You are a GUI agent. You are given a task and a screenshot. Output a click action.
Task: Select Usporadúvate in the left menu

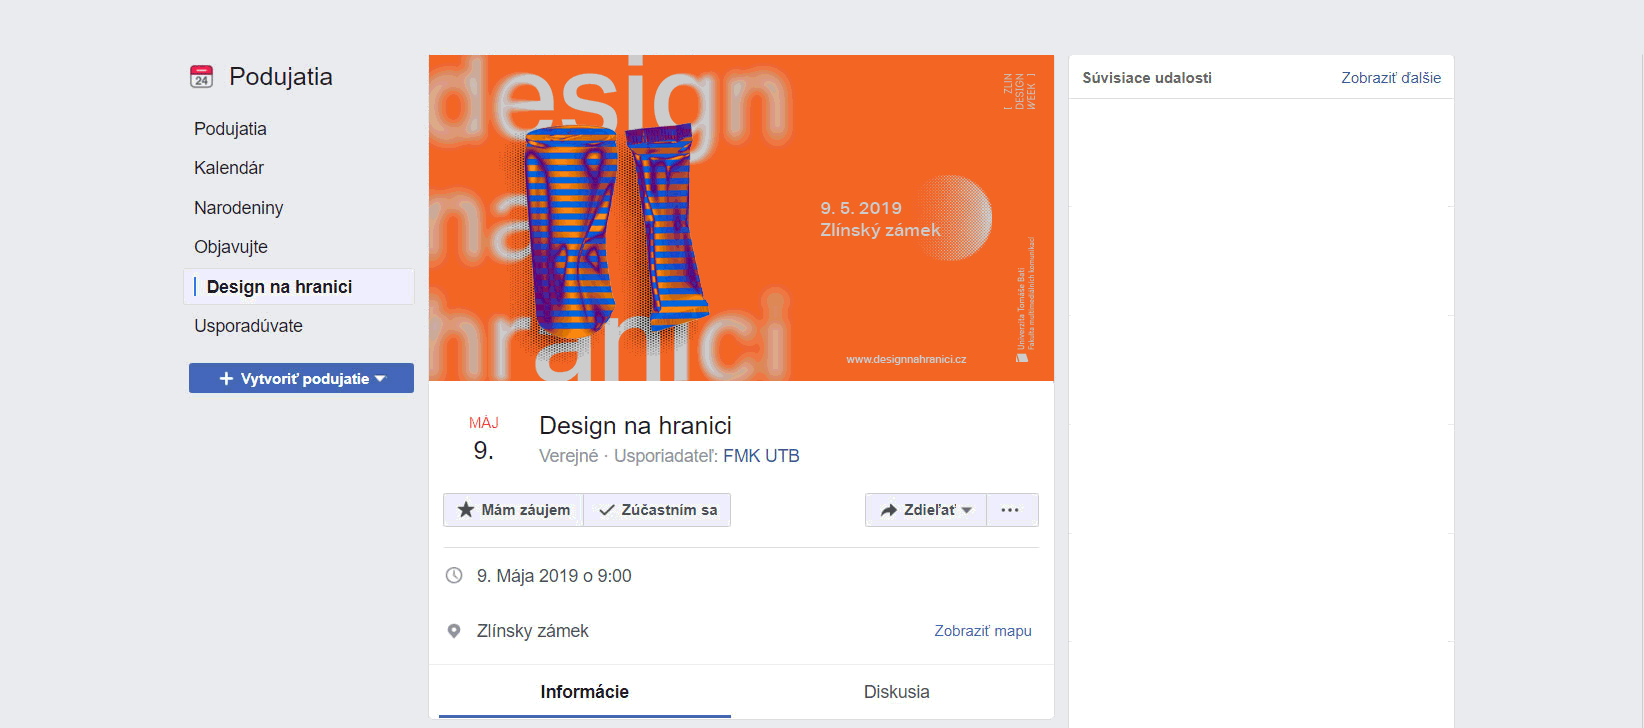248,326
